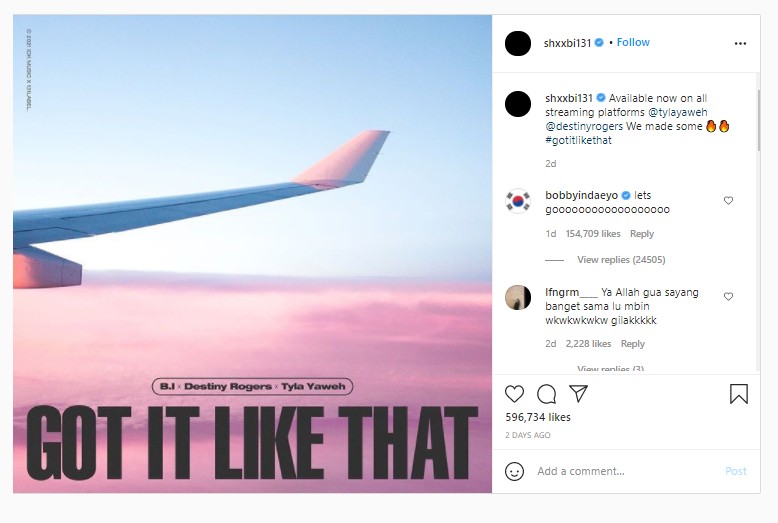Save post with bookmark icon
This screenshot has height=523, width=778.
click(x=739, y=394)
